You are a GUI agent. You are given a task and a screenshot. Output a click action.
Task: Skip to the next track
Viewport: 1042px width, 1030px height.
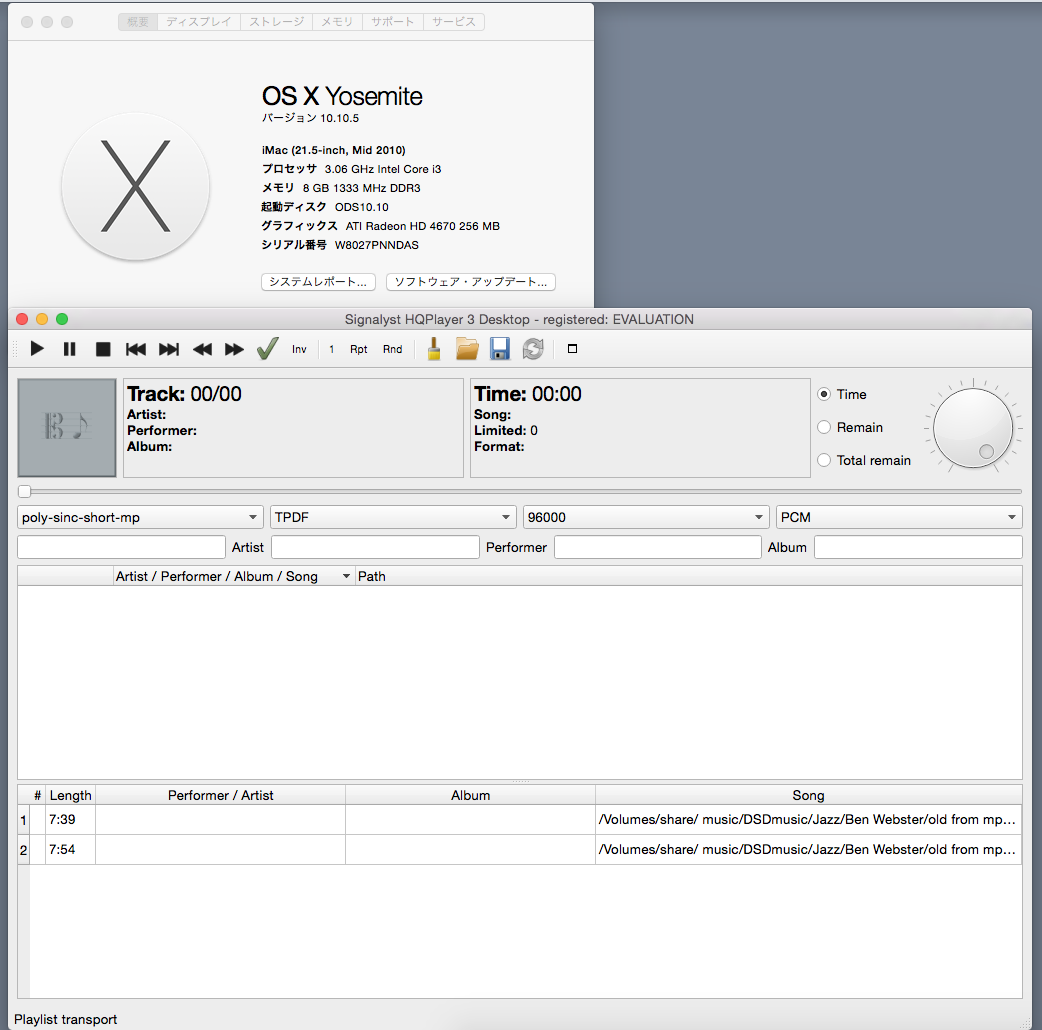169,349
